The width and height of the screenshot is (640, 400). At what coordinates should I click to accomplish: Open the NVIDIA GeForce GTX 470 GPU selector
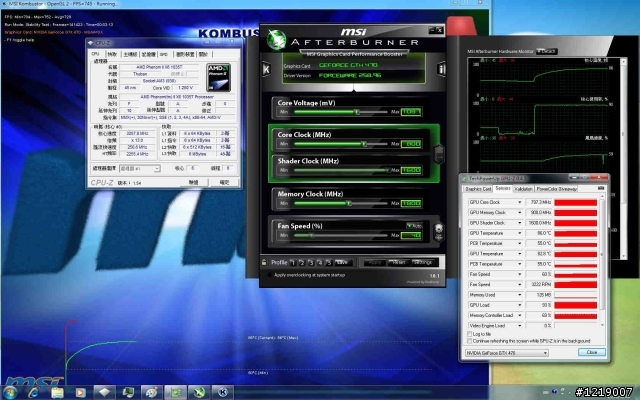point(506,353)
